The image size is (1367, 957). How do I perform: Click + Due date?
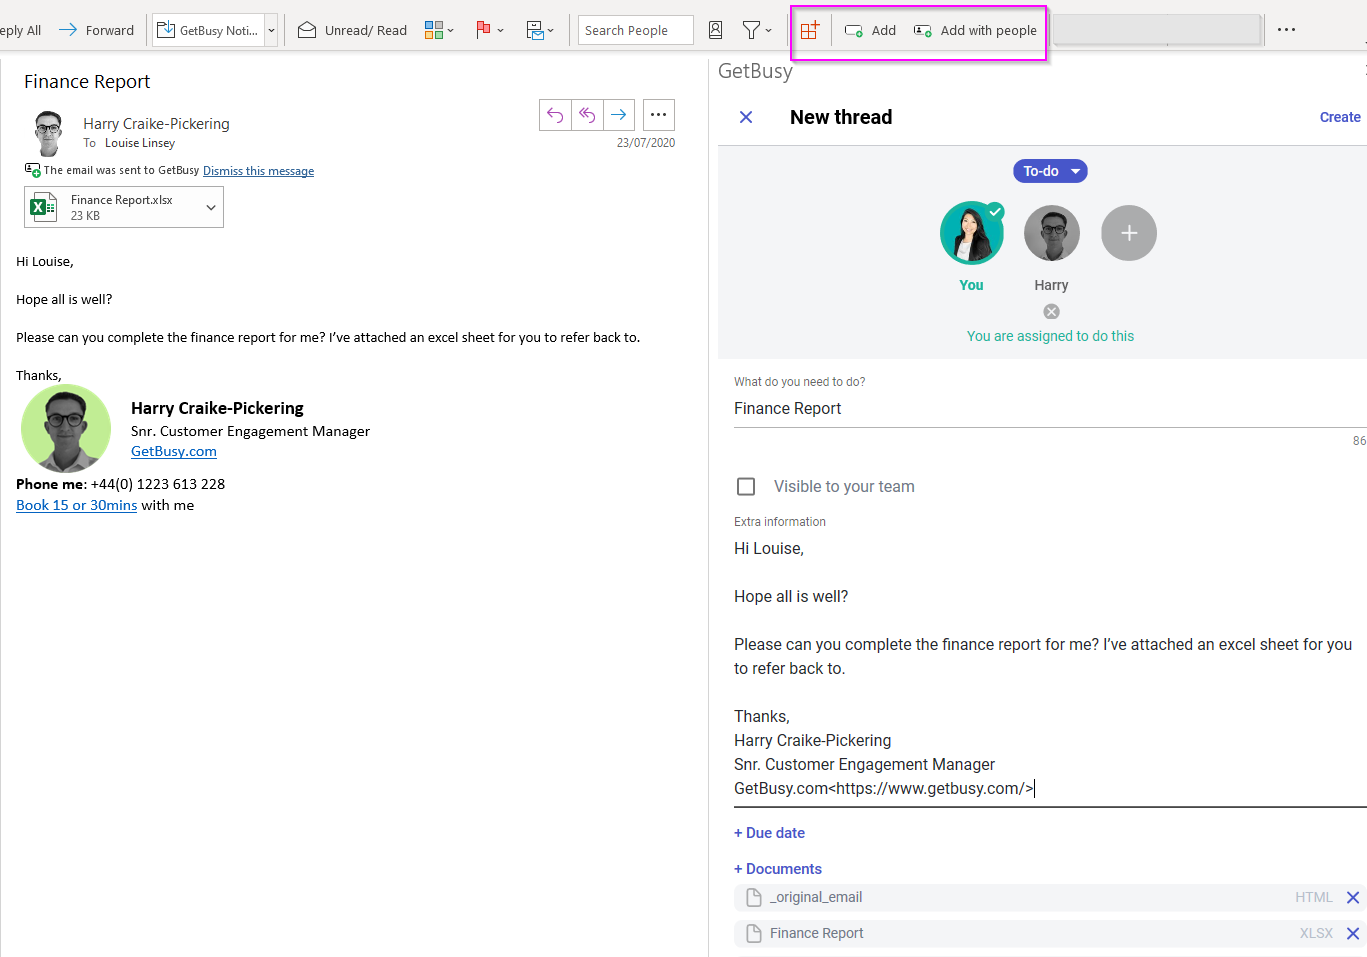tap(769, 833)
